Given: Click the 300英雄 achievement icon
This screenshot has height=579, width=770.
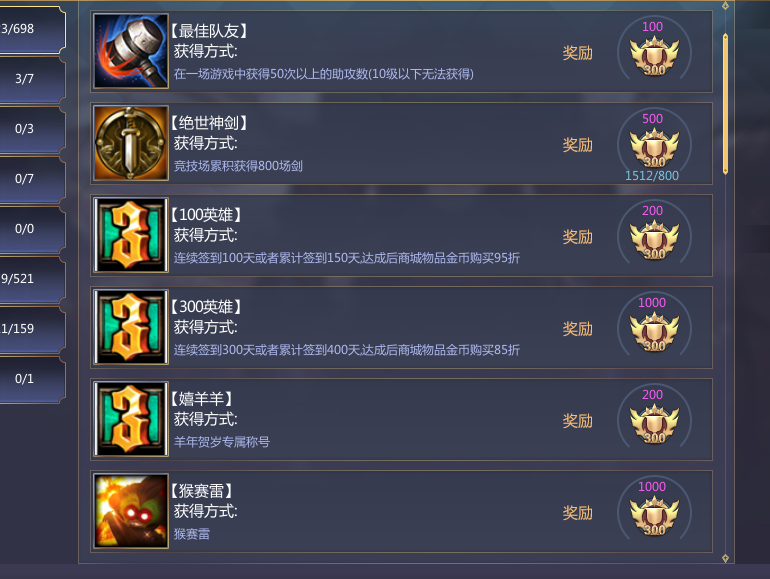Looking at the screenshot, I should coord(131,327).
